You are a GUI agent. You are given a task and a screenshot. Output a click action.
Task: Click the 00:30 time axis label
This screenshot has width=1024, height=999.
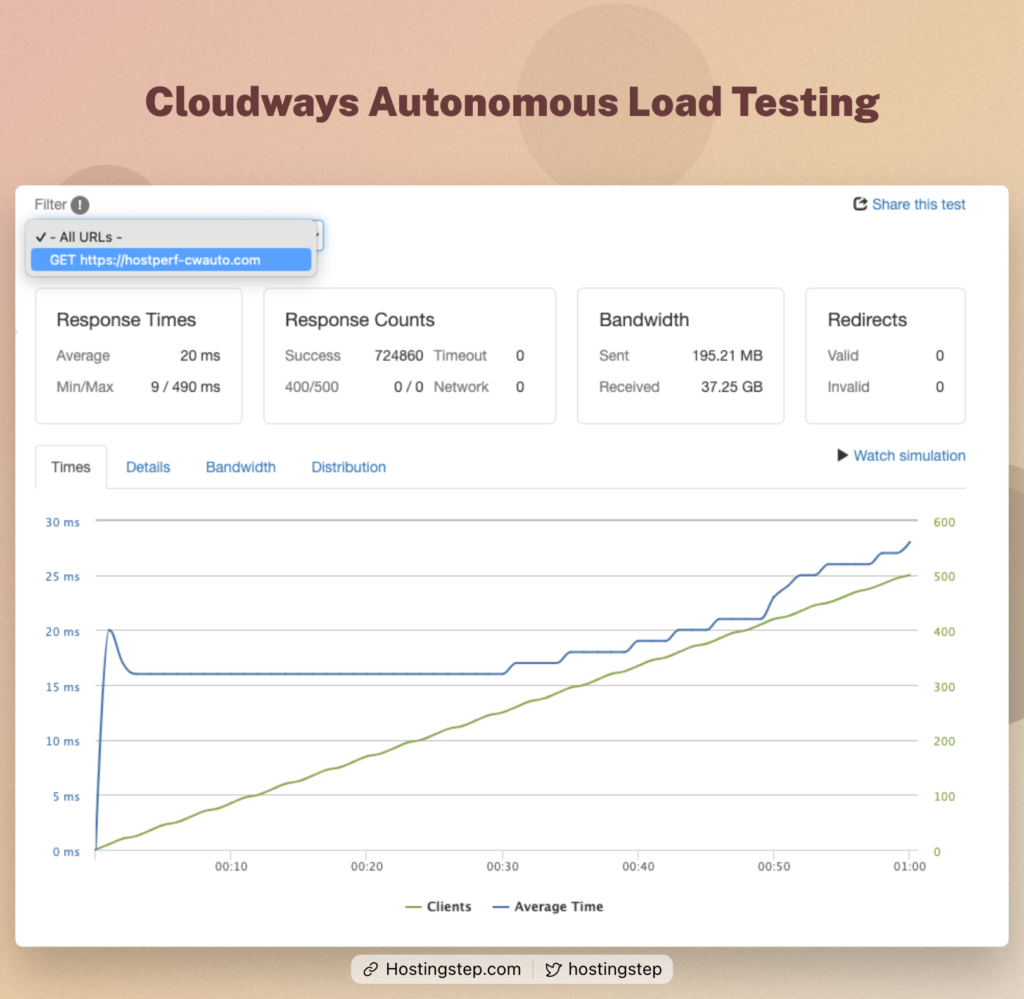click(502, 866)
